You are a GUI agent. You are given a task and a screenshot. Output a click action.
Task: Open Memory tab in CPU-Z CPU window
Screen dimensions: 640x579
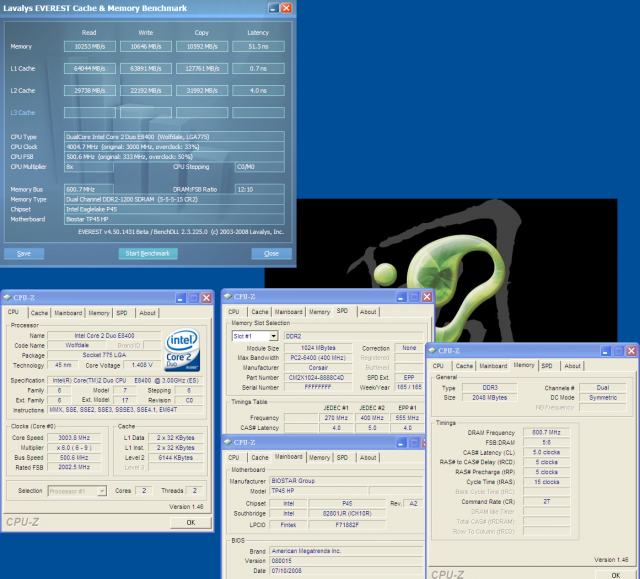click(x=99, y=313)
